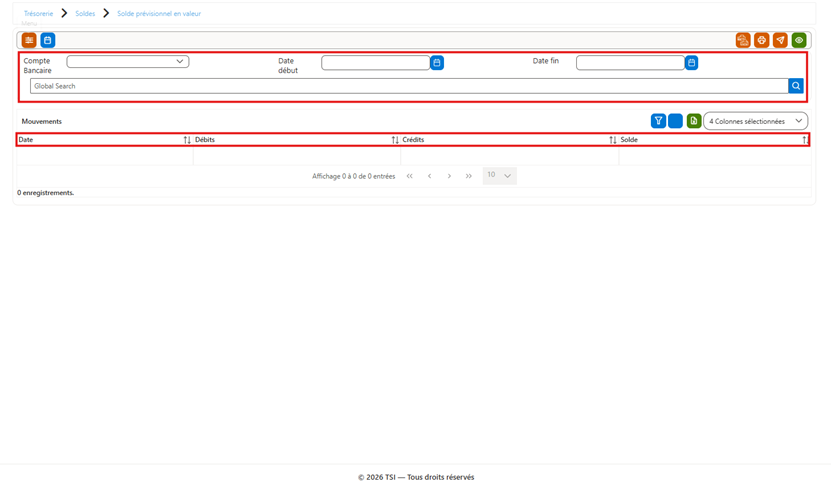The height and width of the screenshot is (486, 831).
Task: Click the blue magnifier search button
Action: pos(796,86)
